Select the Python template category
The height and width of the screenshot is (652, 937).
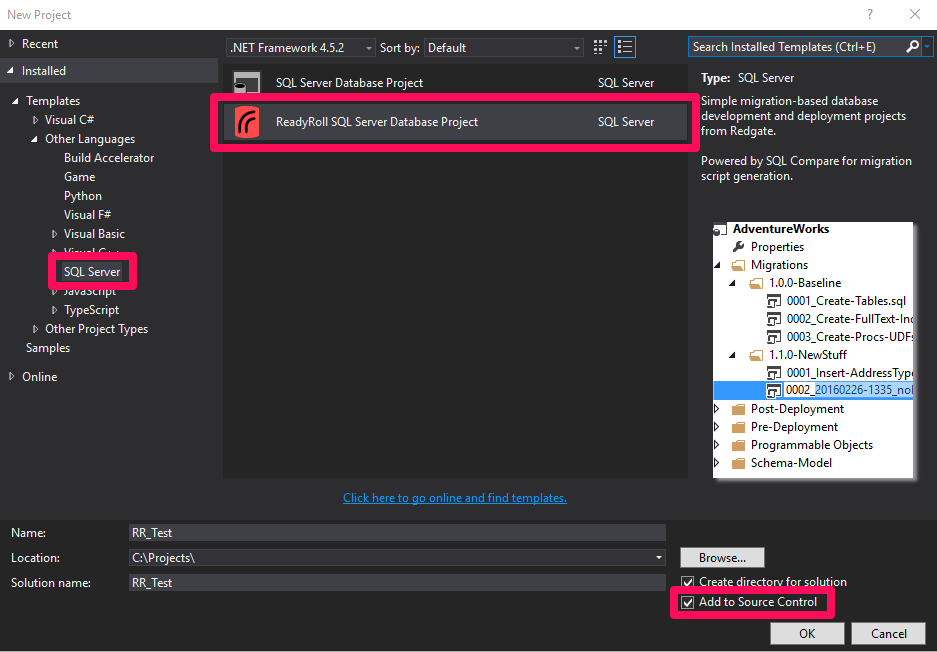[x=82, y=196]
